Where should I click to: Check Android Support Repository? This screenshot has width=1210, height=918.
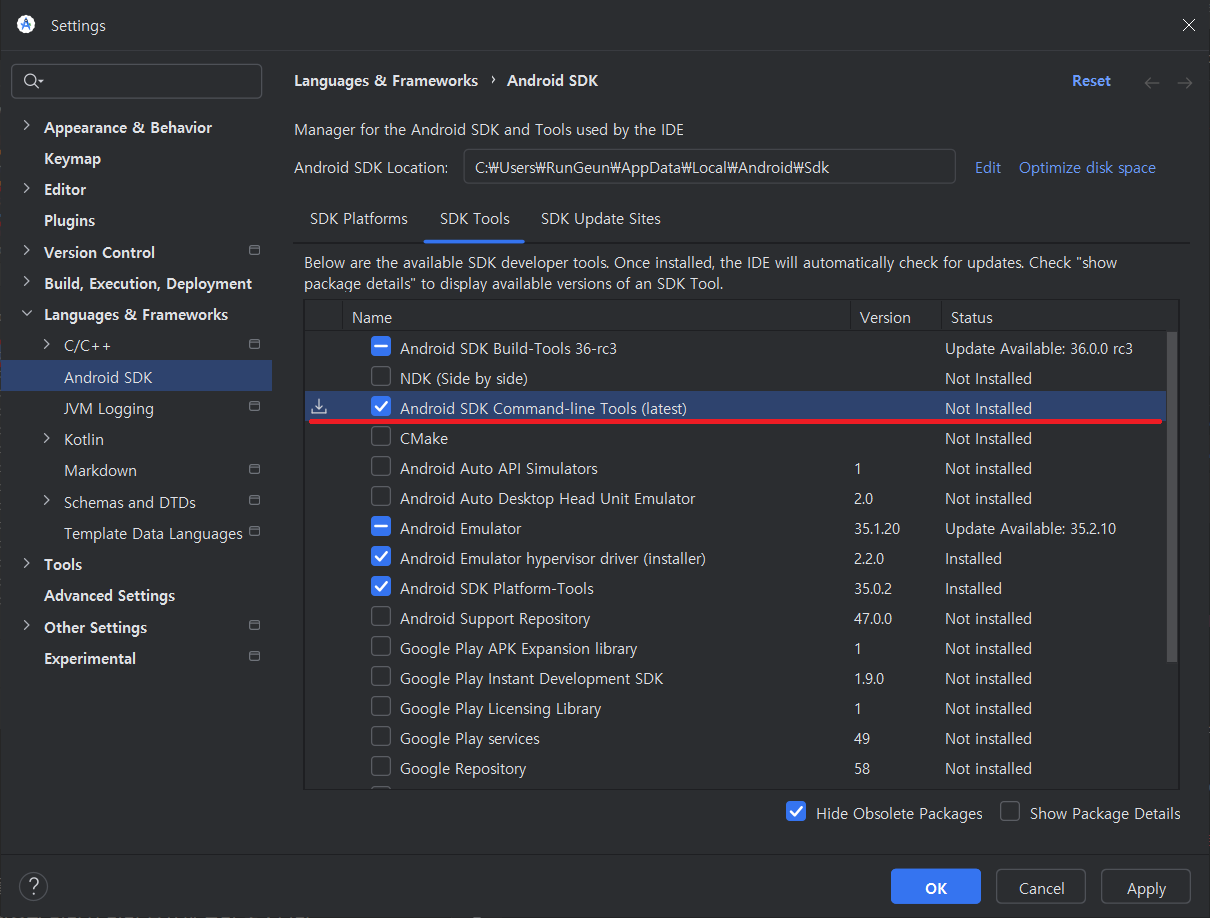click(381, 617)
